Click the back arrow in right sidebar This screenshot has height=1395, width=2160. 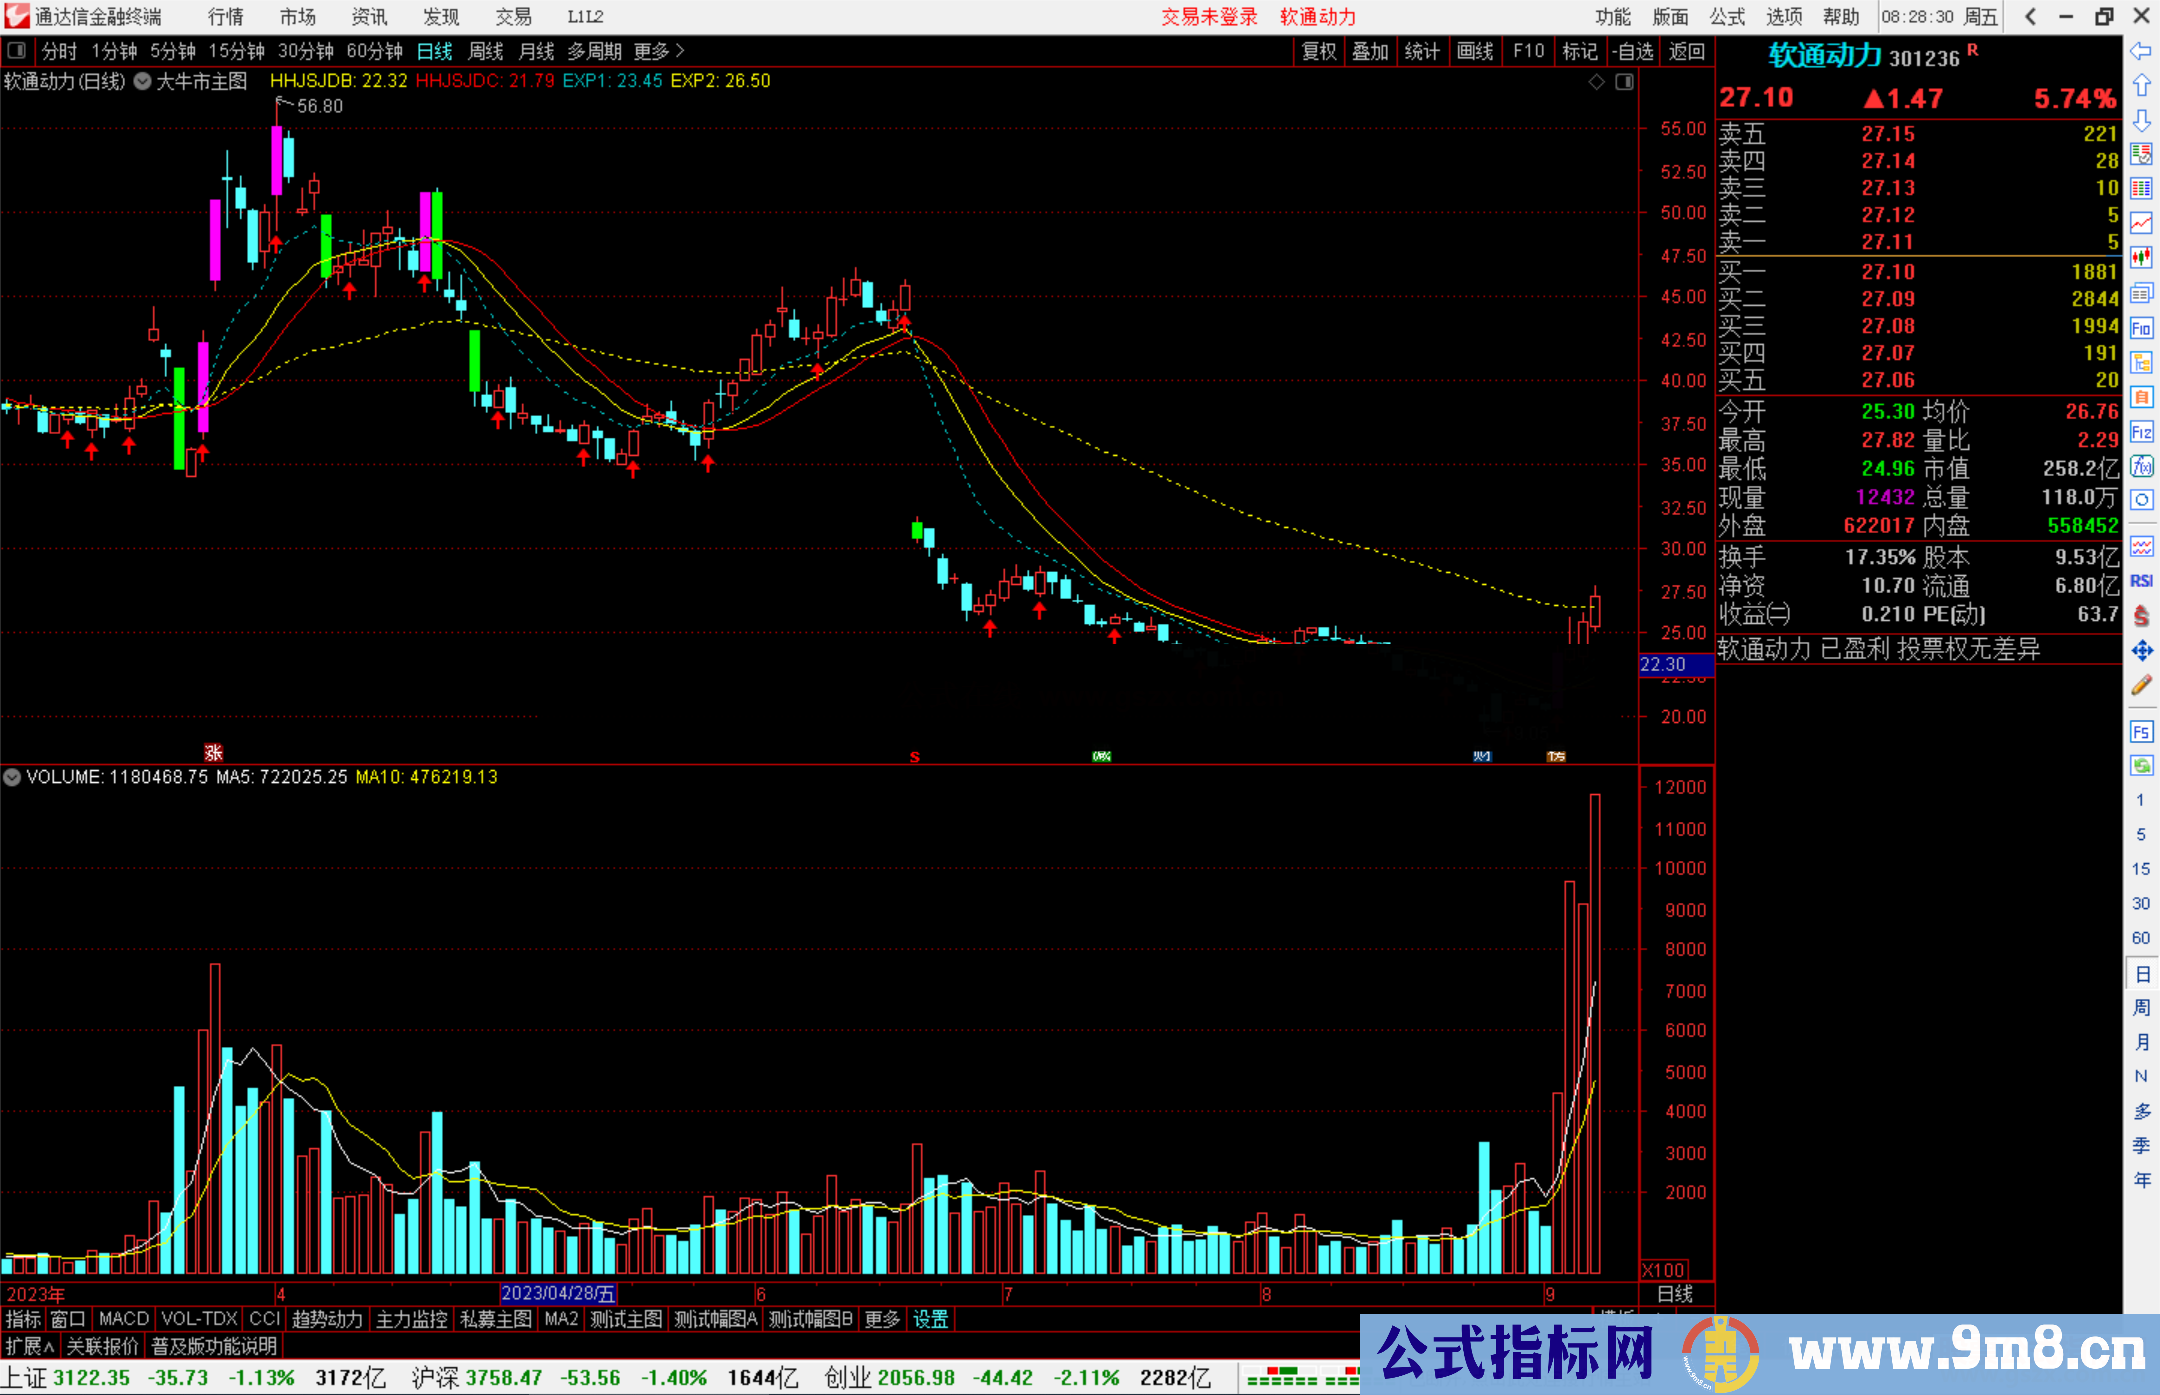tap(2141, 51)
